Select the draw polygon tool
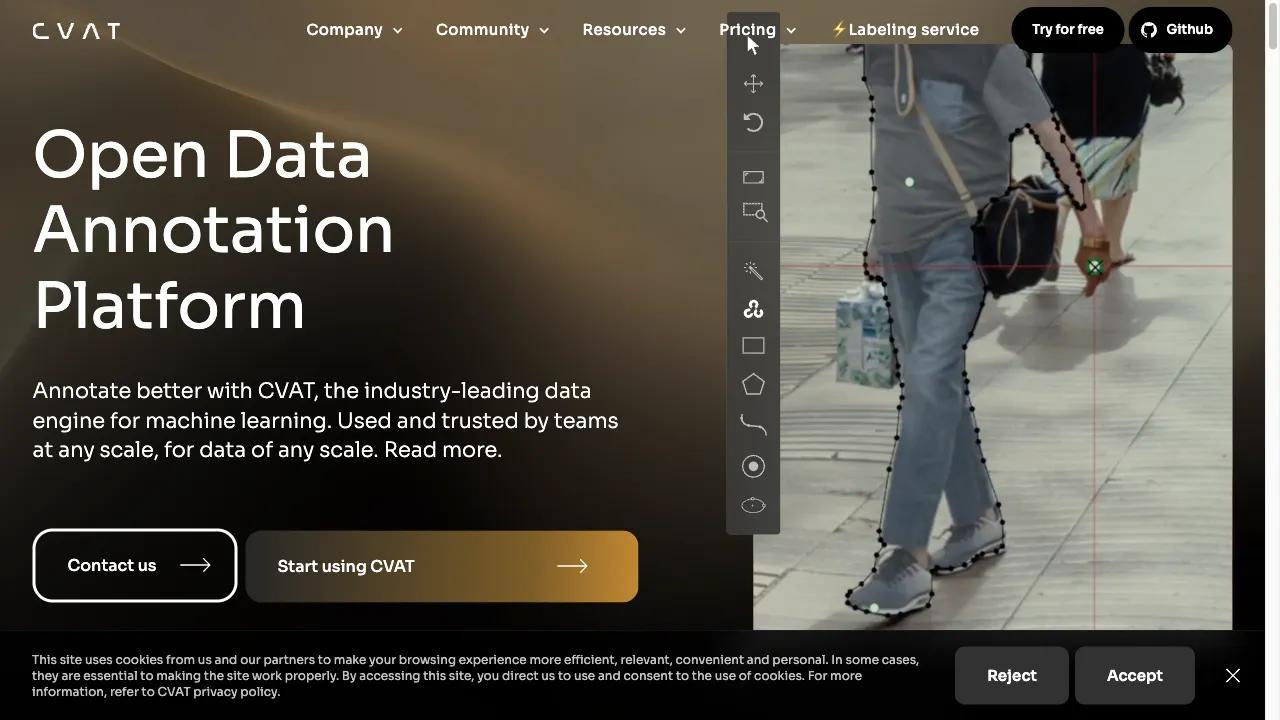The height and width of the screenshot is (720, 1280). pos(753,385)
